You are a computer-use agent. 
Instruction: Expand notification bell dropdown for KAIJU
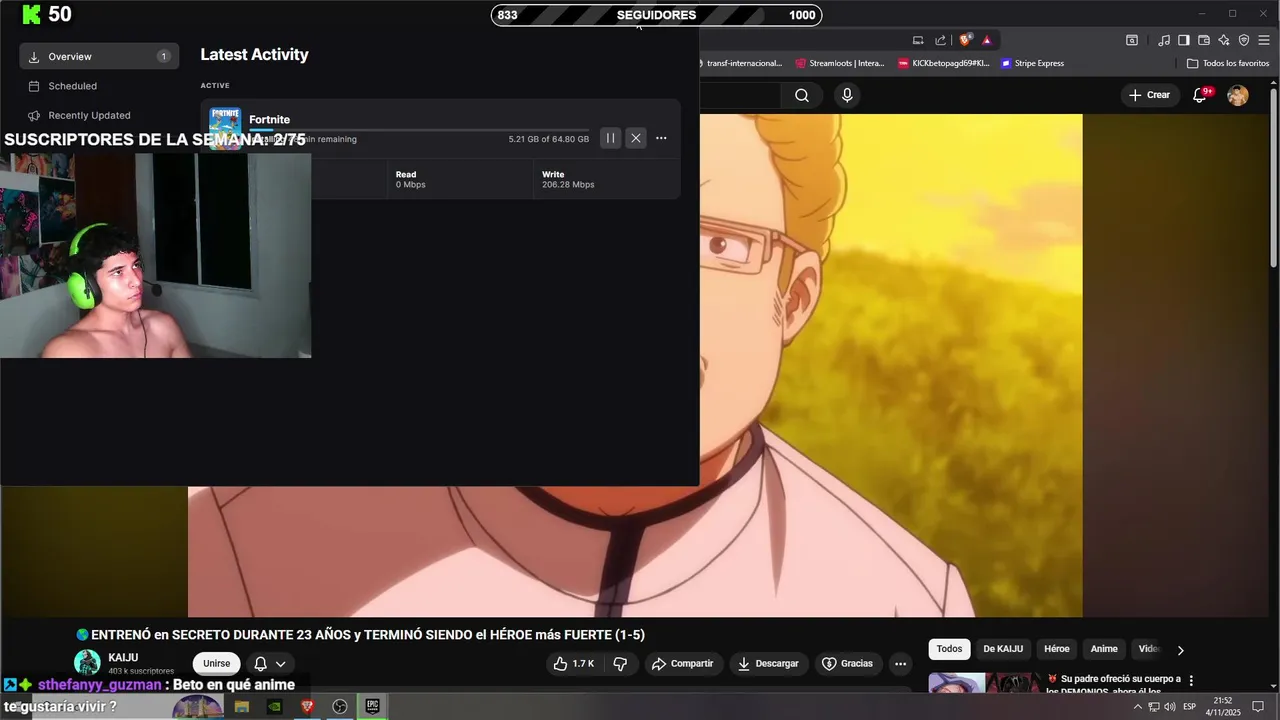point(270,663)
